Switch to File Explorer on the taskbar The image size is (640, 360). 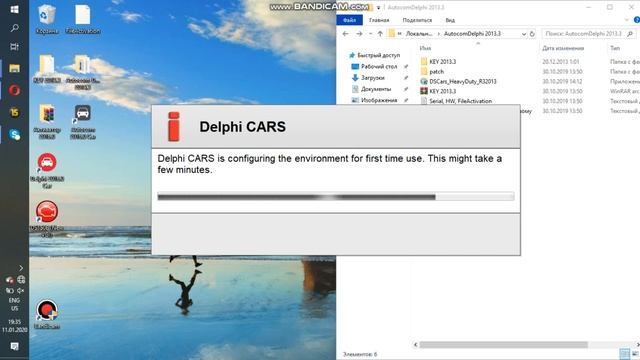[14, 68]
